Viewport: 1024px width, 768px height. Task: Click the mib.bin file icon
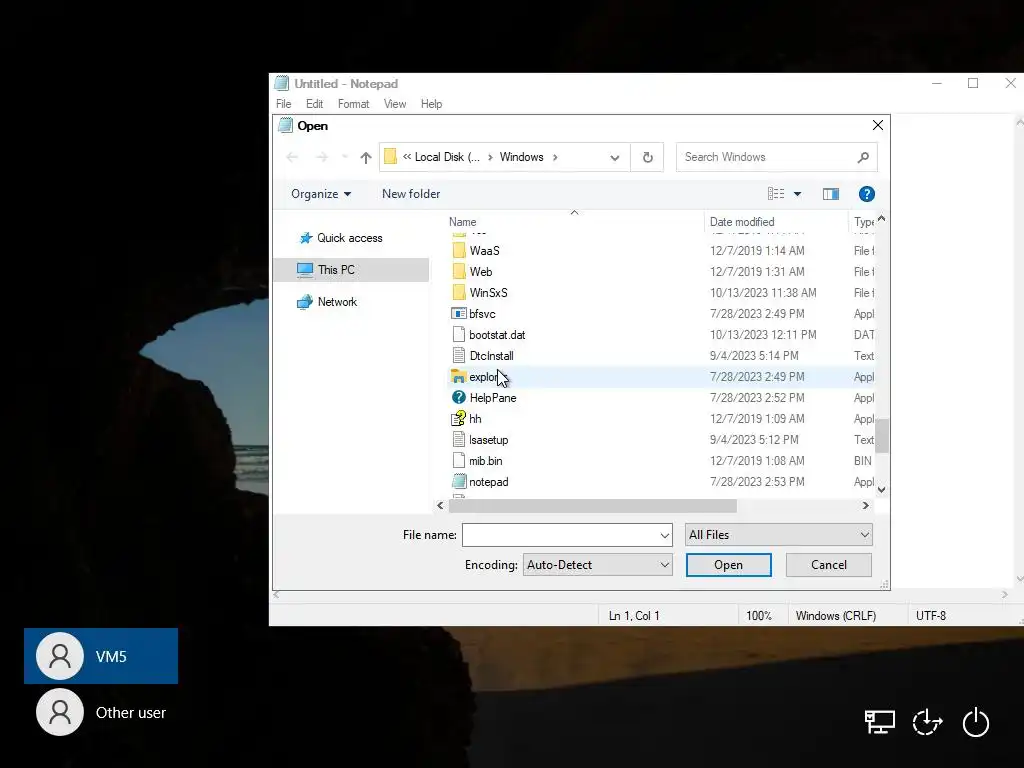[x=458, y=460]
